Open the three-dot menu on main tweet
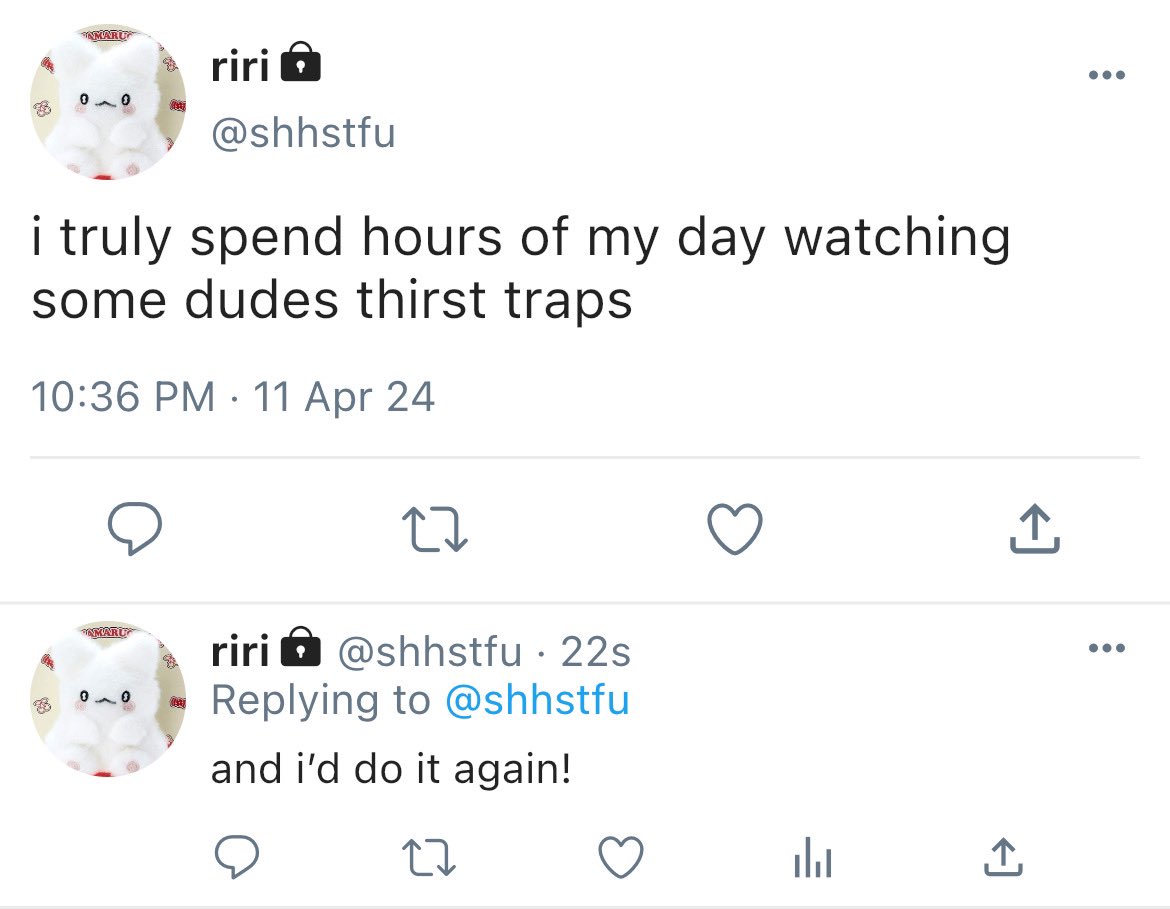 pos(1107,75)
